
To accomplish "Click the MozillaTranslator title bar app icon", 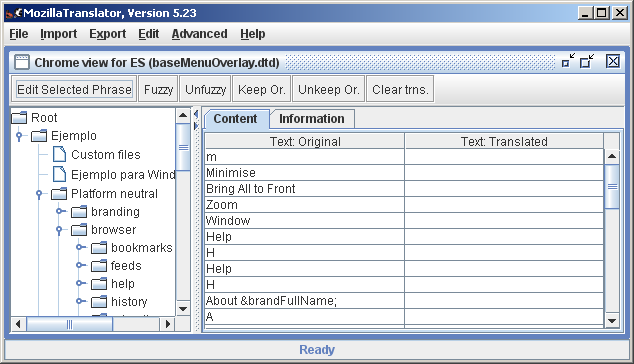I will pos(13,13).
